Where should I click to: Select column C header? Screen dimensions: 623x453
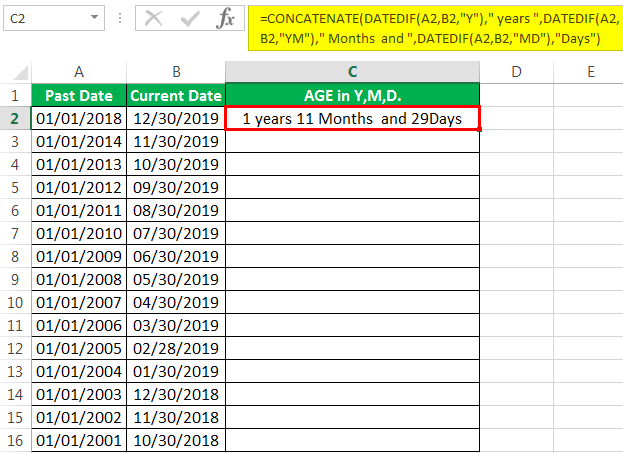click(x=352, y=72)
